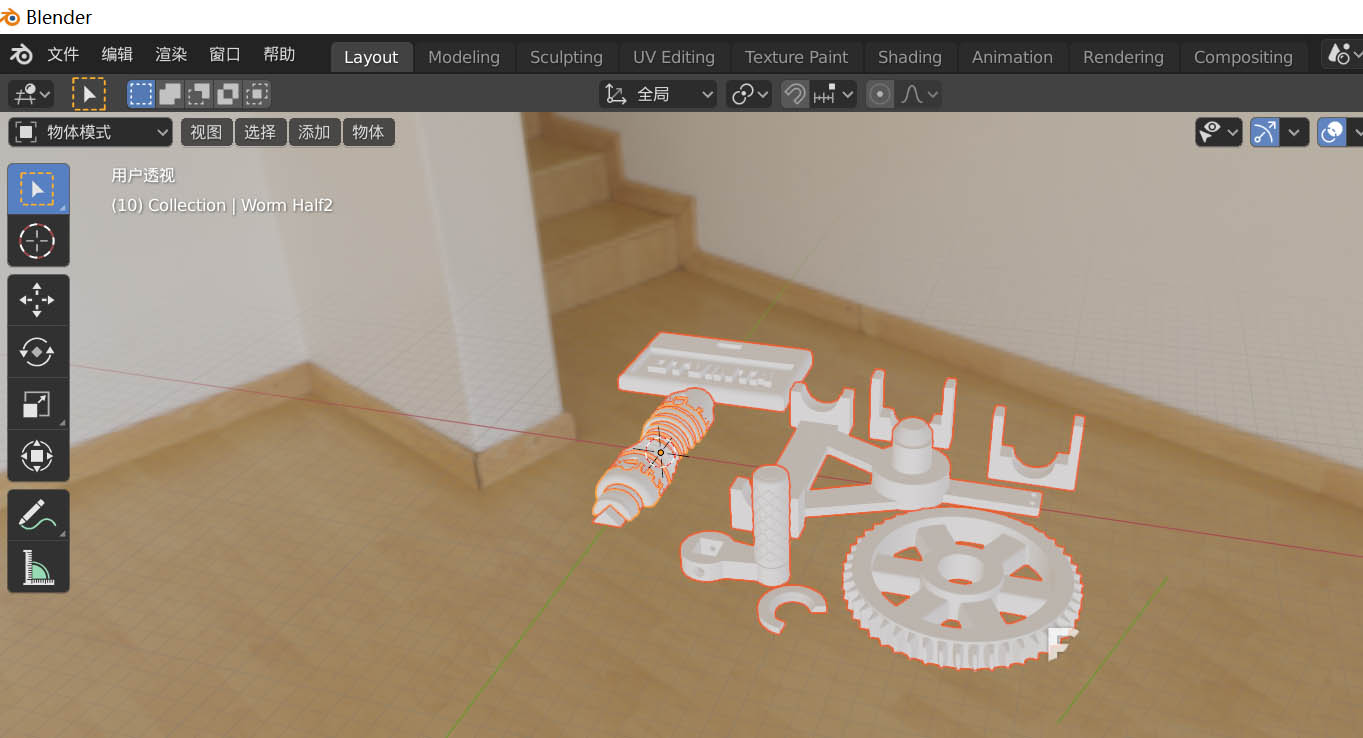Toggle snapping magnet on header
Image resolution: width=1363 pixels, height=738 pixels.
pyautogui.click(x=795, y=94)
